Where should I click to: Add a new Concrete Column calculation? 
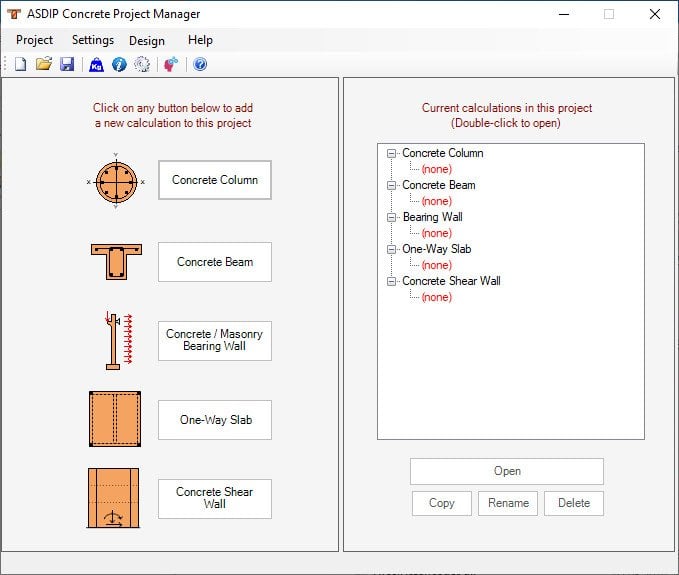pos(215,180)
